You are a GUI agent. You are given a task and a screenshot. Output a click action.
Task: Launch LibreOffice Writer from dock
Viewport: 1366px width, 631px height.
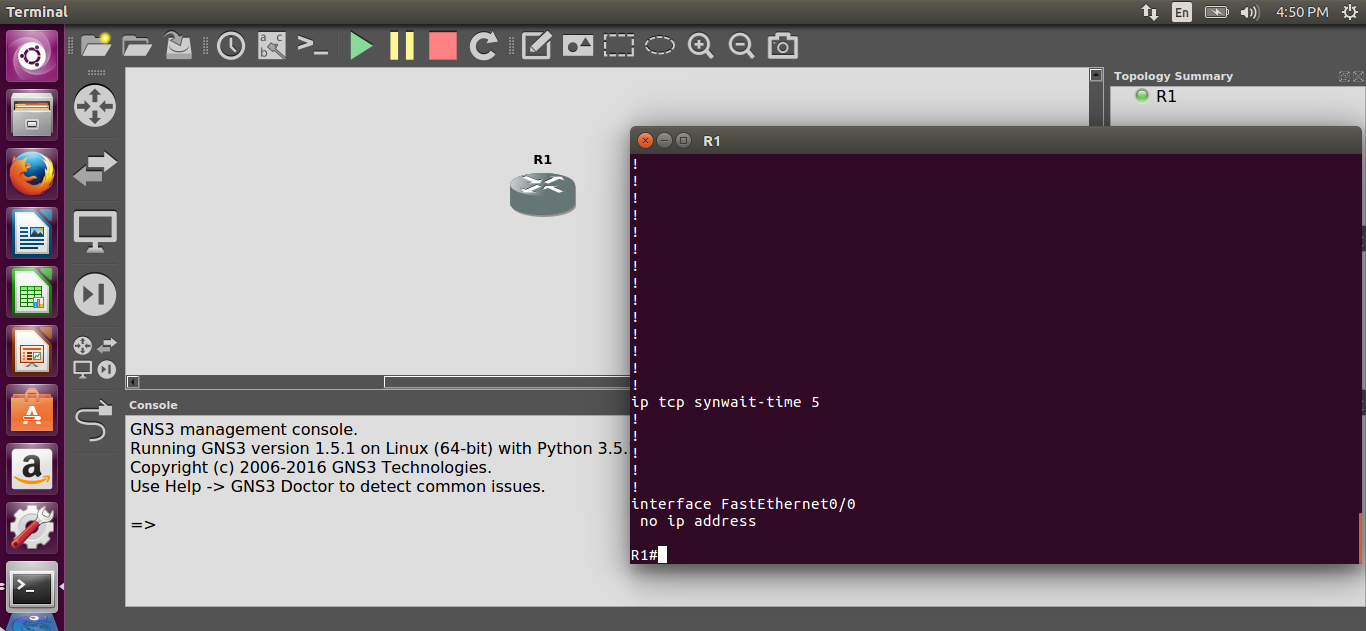click(x=33, y=233)
